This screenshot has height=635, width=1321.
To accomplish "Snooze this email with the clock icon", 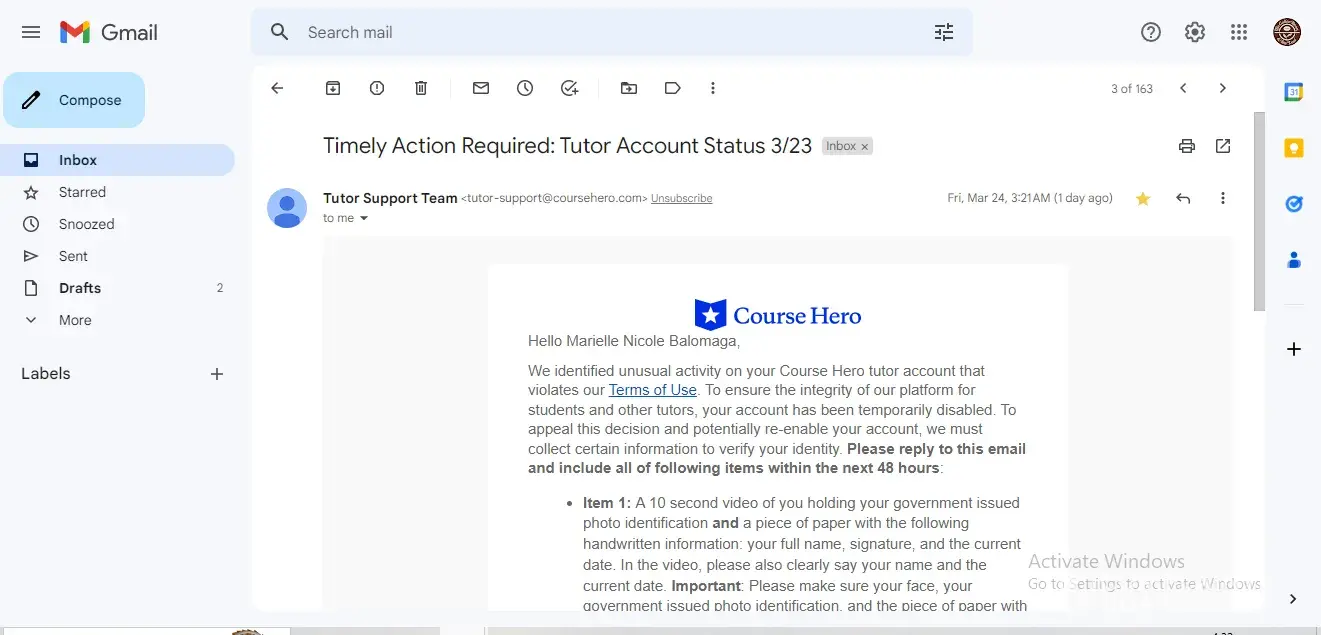I will (525, 88).
